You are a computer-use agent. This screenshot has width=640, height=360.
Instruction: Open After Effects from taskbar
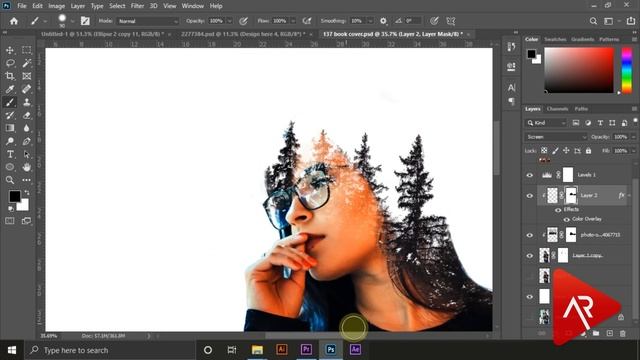pos(355,350)
